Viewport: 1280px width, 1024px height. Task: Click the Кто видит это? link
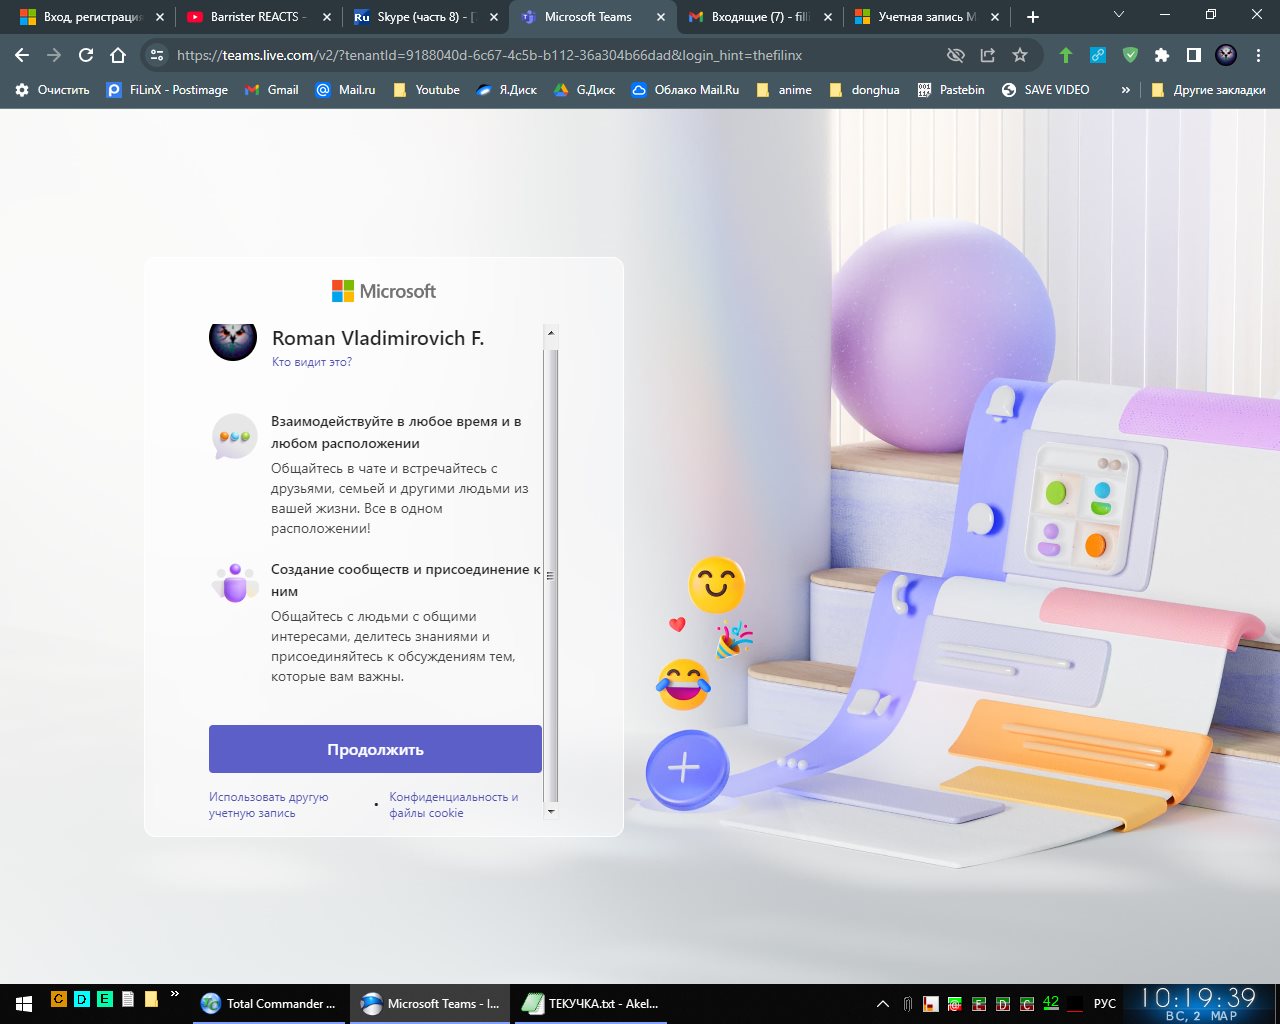click(x=312, y=362)
